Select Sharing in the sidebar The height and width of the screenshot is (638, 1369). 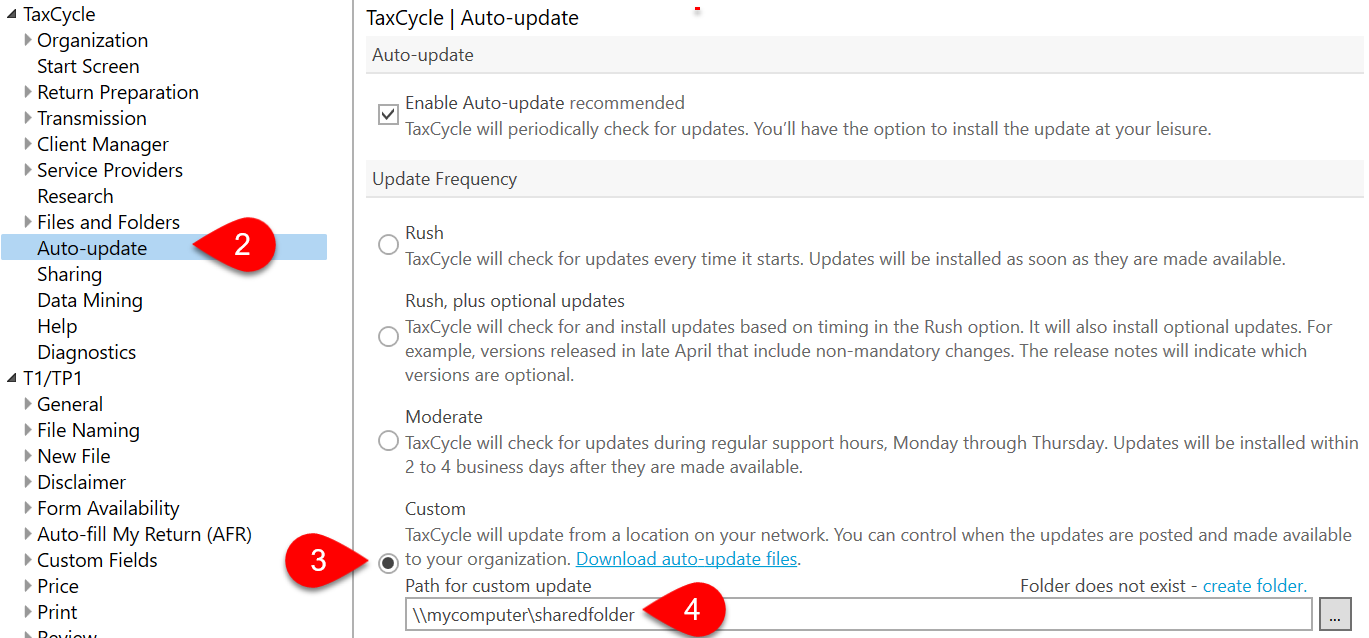coord(69,274)
